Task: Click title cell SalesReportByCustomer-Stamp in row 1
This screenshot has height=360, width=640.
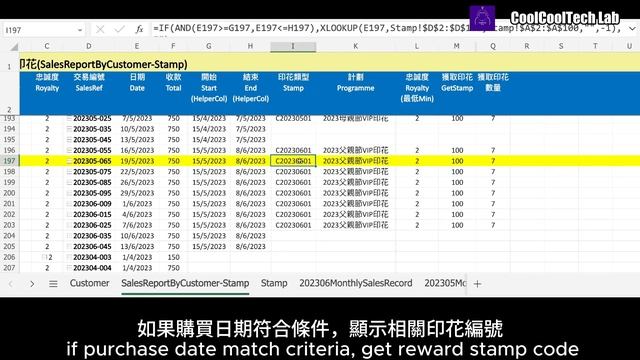Action: 104,64
